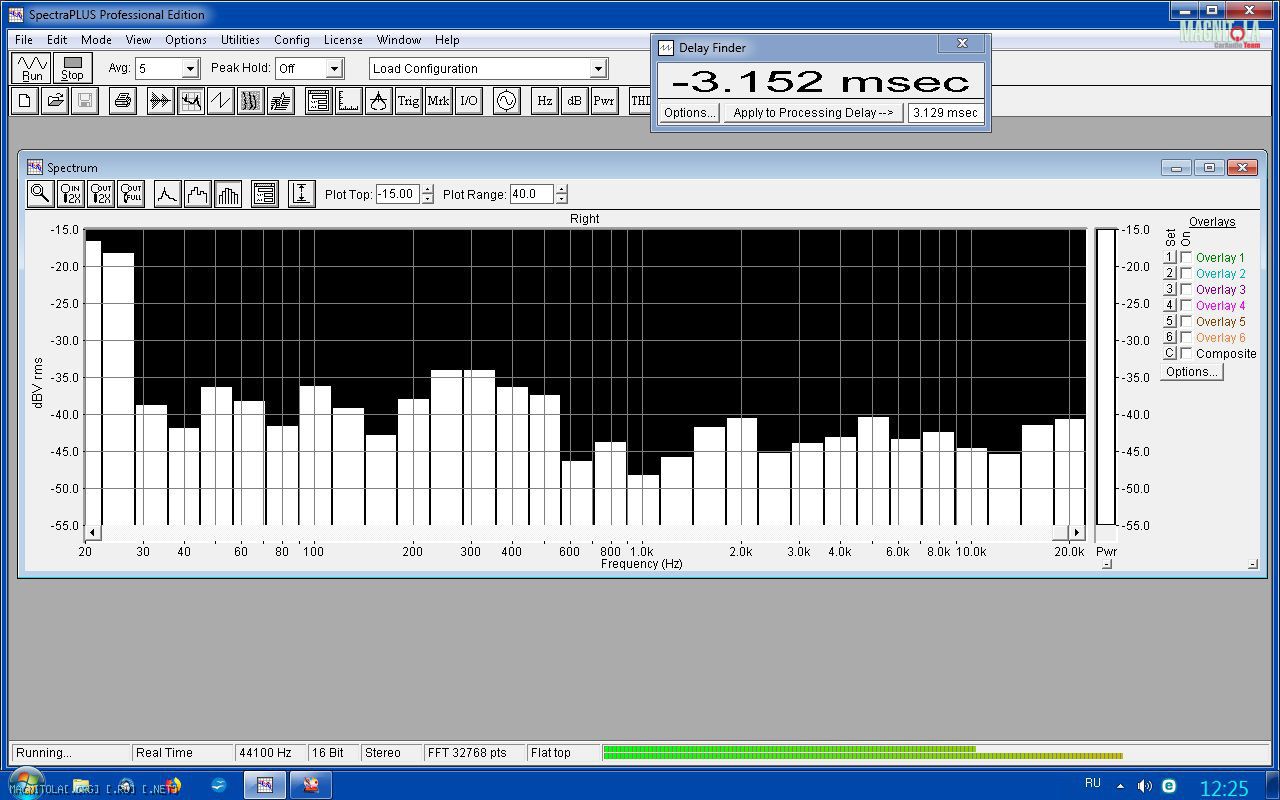Enable Overlay 5 checkbox
Image resolution: width=1280 pixels, height=800 pixels.
coord(1186,322)
